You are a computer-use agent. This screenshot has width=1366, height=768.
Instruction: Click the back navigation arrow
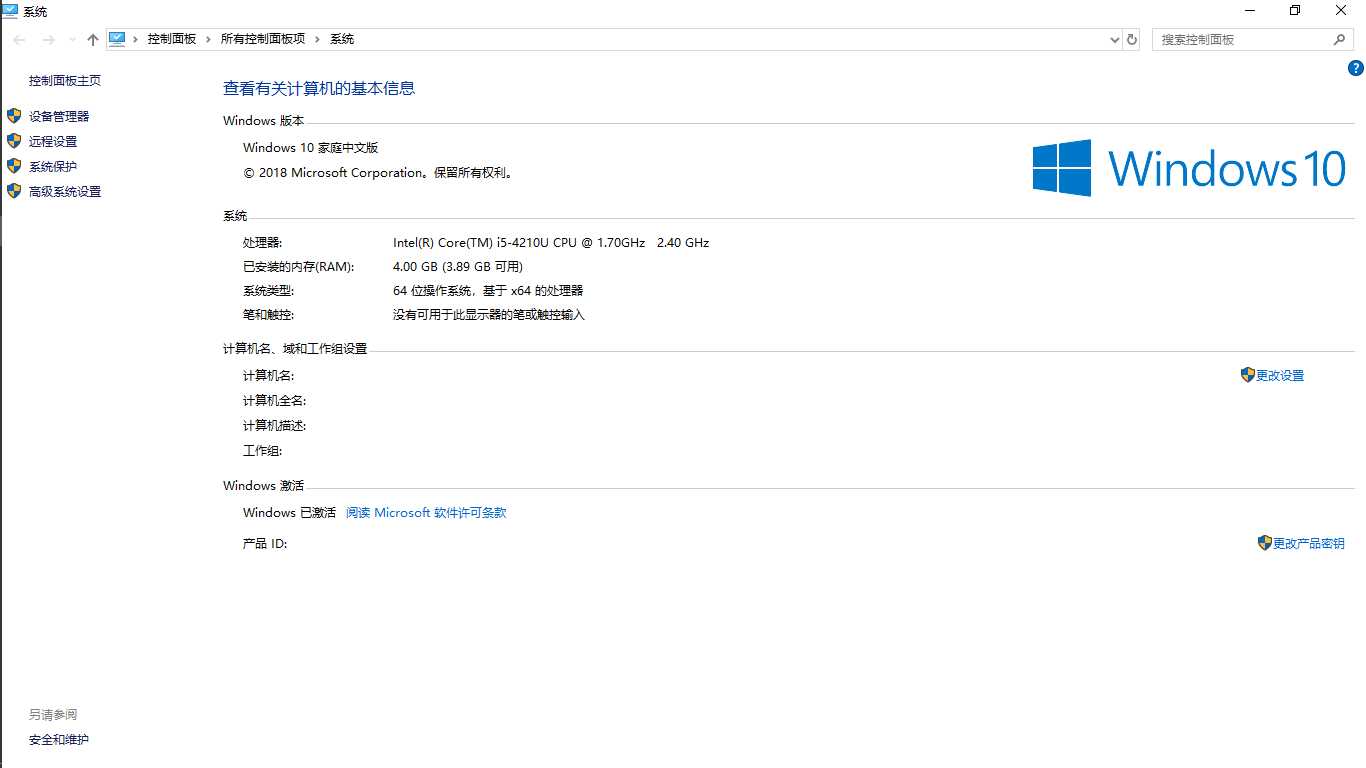20,39
